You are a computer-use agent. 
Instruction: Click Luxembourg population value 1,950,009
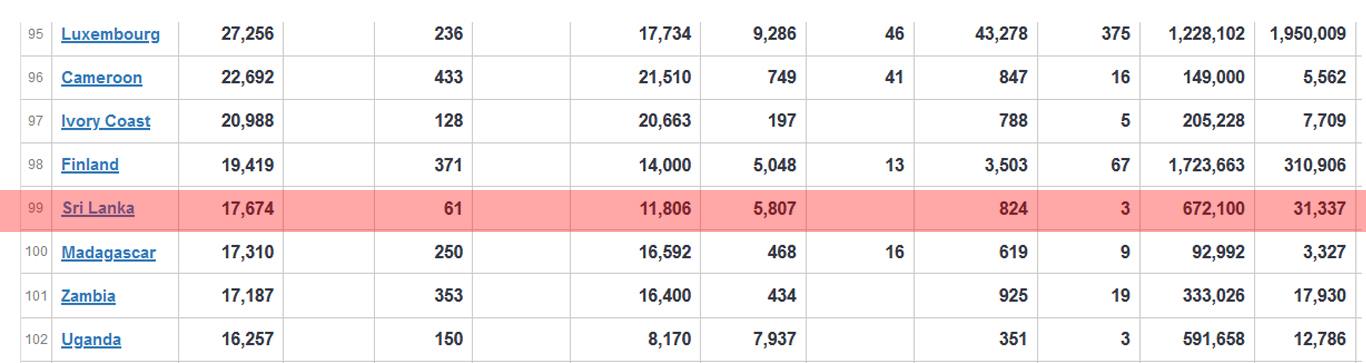(x=1307, y=34)
